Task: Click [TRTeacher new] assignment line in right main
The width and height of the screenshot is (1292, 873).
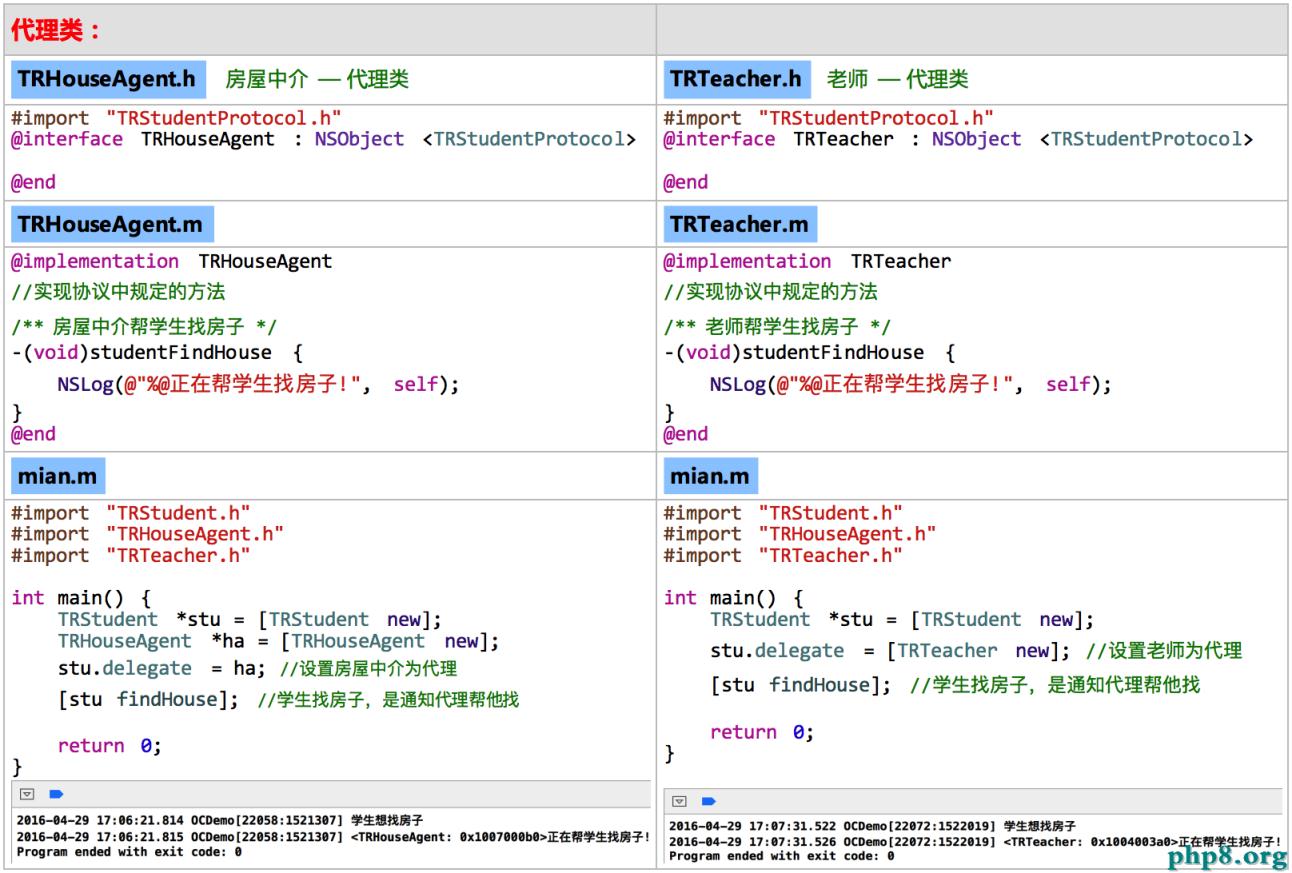Action: click(x=975, y=651)
